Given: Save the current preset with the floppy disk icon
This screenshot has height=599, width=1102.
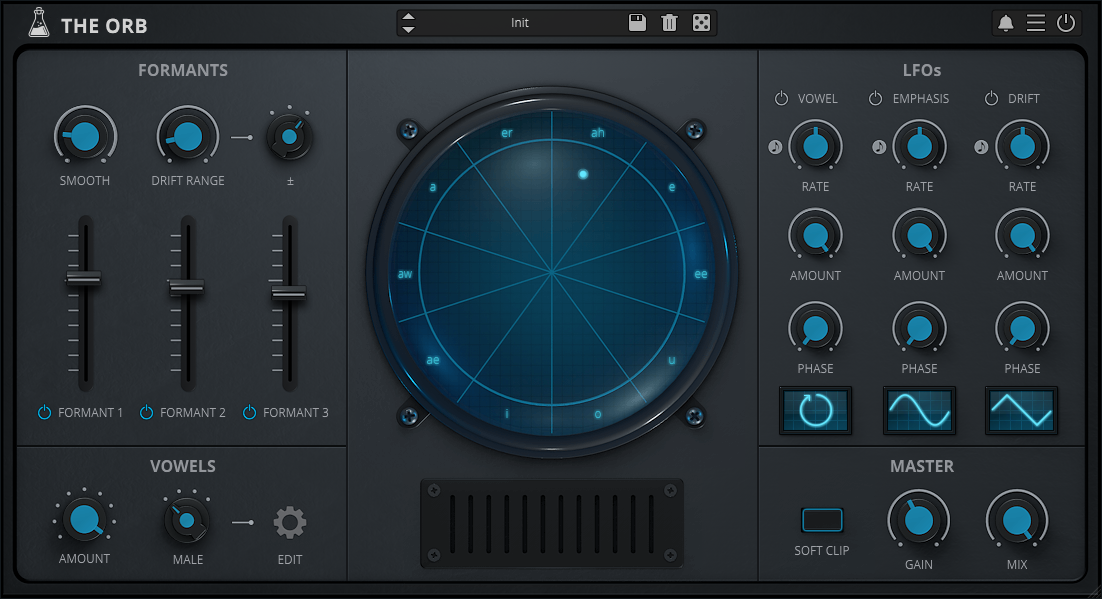Looking at the screenshot, I should [x=637, y=23].
